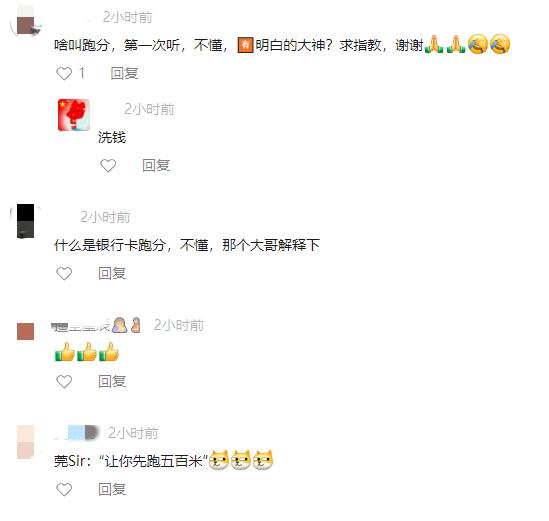Open avatar of the thumbs-up commenter
The image size is (549, 521).
pos(26,332)
